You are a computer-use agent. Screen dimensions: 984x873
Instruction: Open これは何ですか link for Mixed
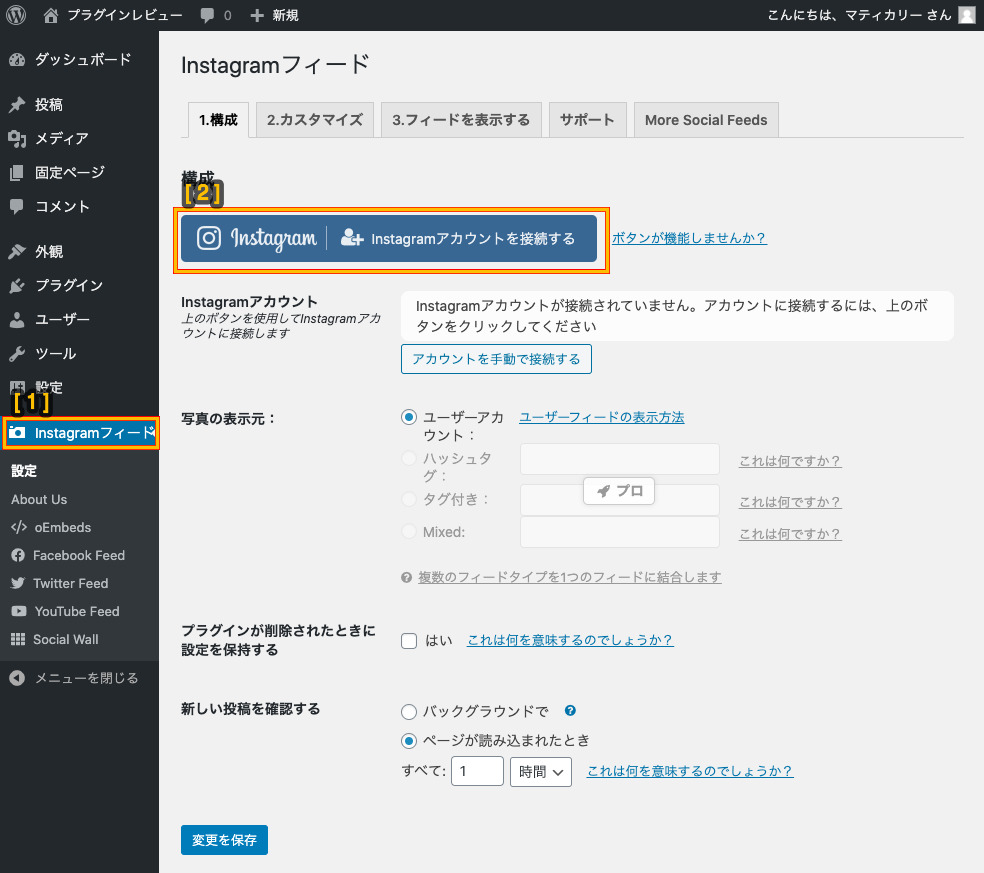click(789, 534)
